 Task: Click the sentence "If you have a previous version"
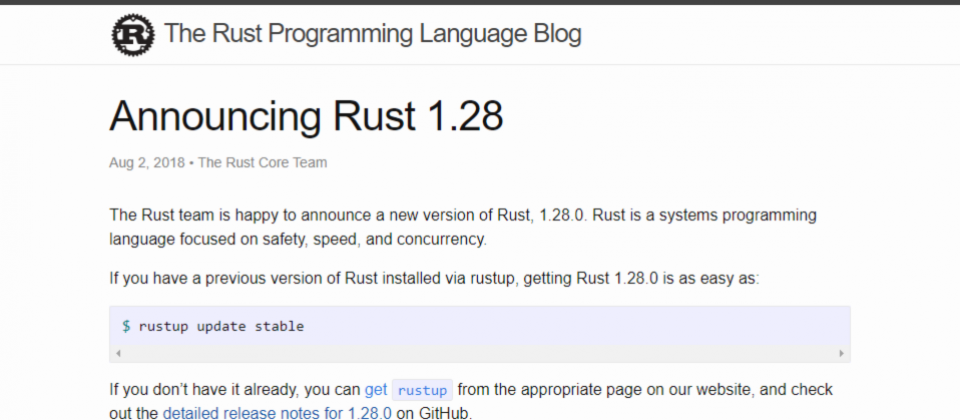point(434,279)
